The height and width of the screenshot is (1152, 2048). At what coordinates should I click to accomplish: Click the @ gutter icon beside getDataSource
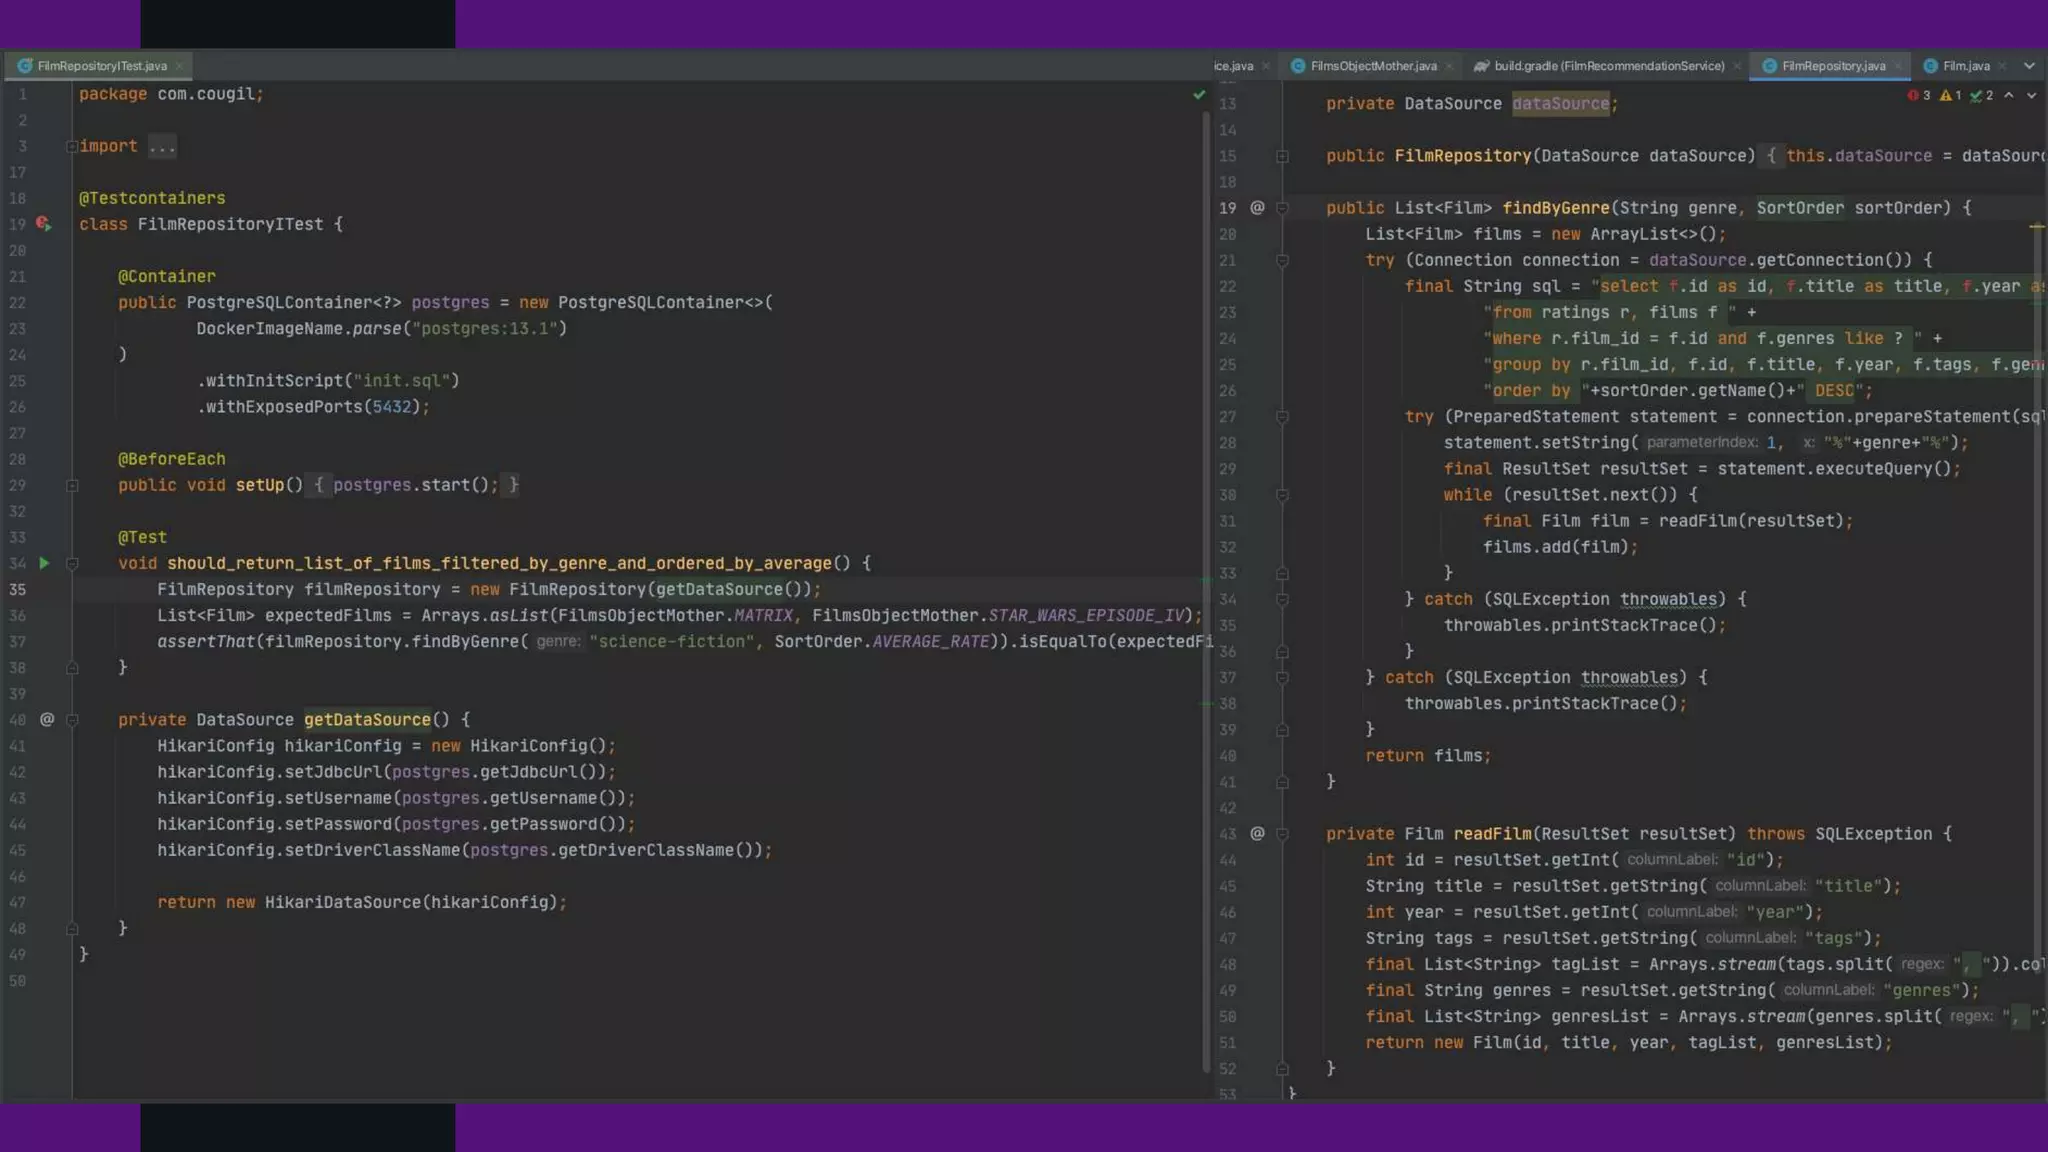pyautogui.click(x=47, y=719)
